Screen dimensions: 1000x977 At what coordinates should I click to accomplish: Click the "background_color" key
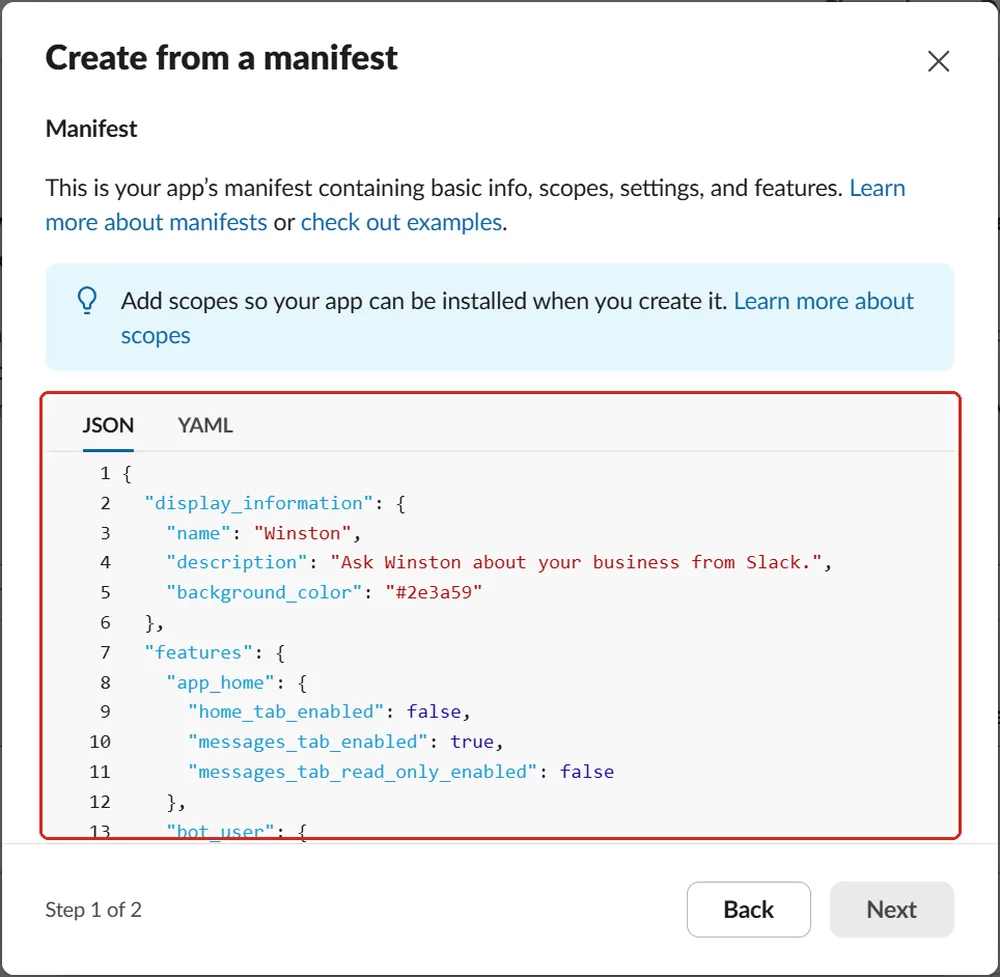point(264,592)
